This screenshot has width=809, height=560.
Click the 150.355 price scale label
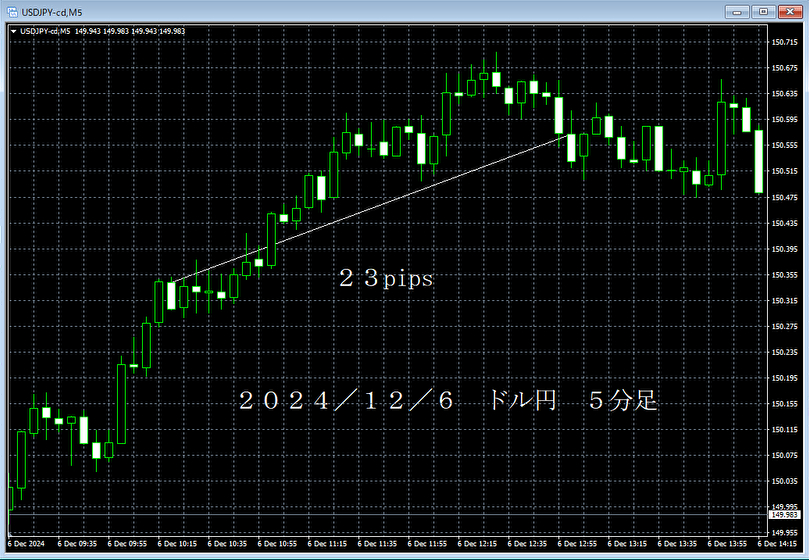click(x=784, y=275)
